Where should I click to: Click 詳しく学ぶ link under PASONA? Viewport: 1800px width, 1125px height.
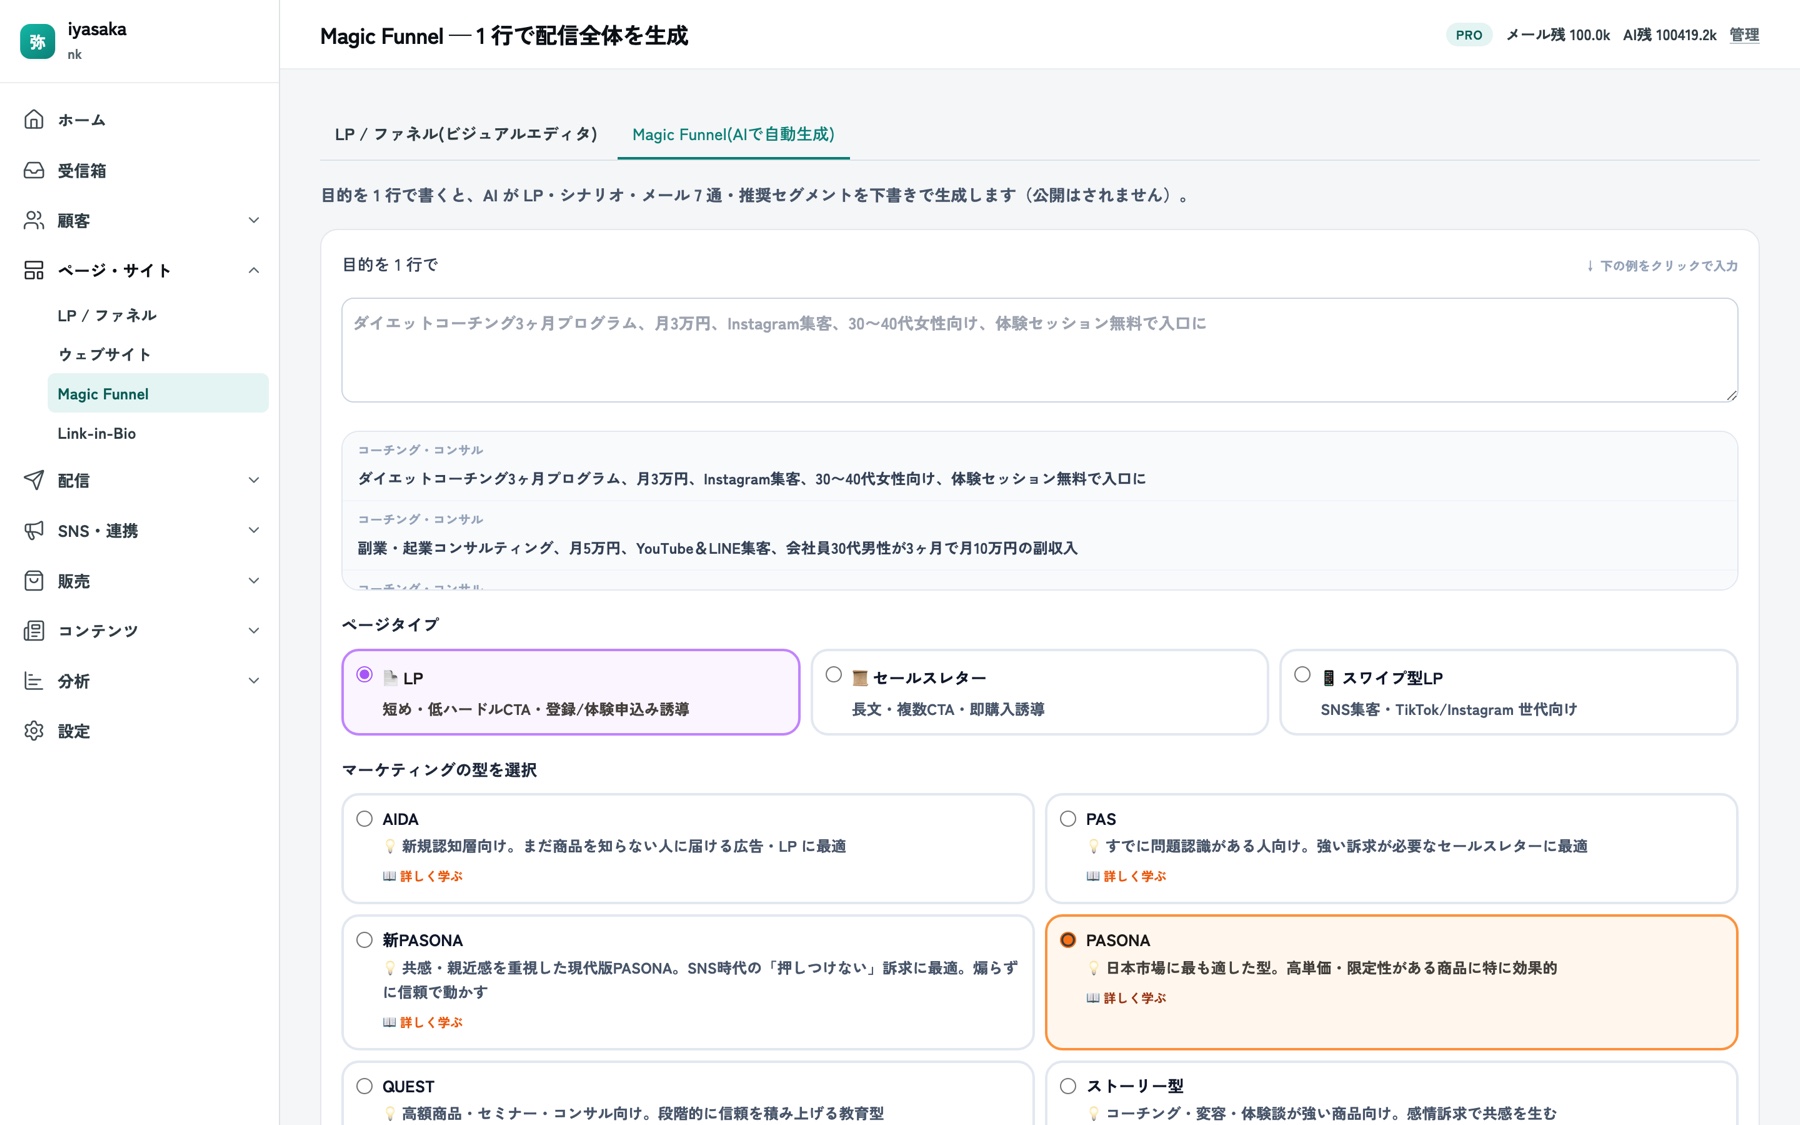tap(1135, 998)
